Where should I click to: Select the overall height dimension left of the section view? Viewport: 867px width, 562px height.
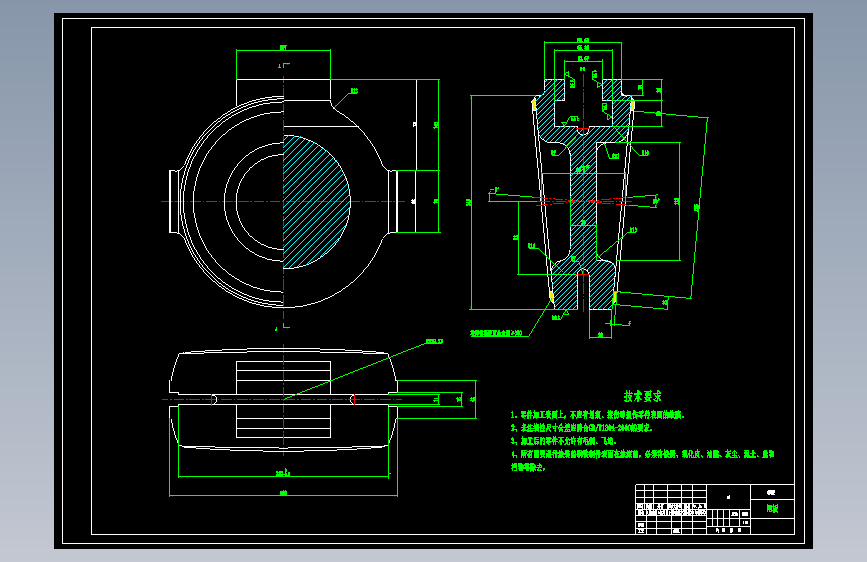point(469,202)
